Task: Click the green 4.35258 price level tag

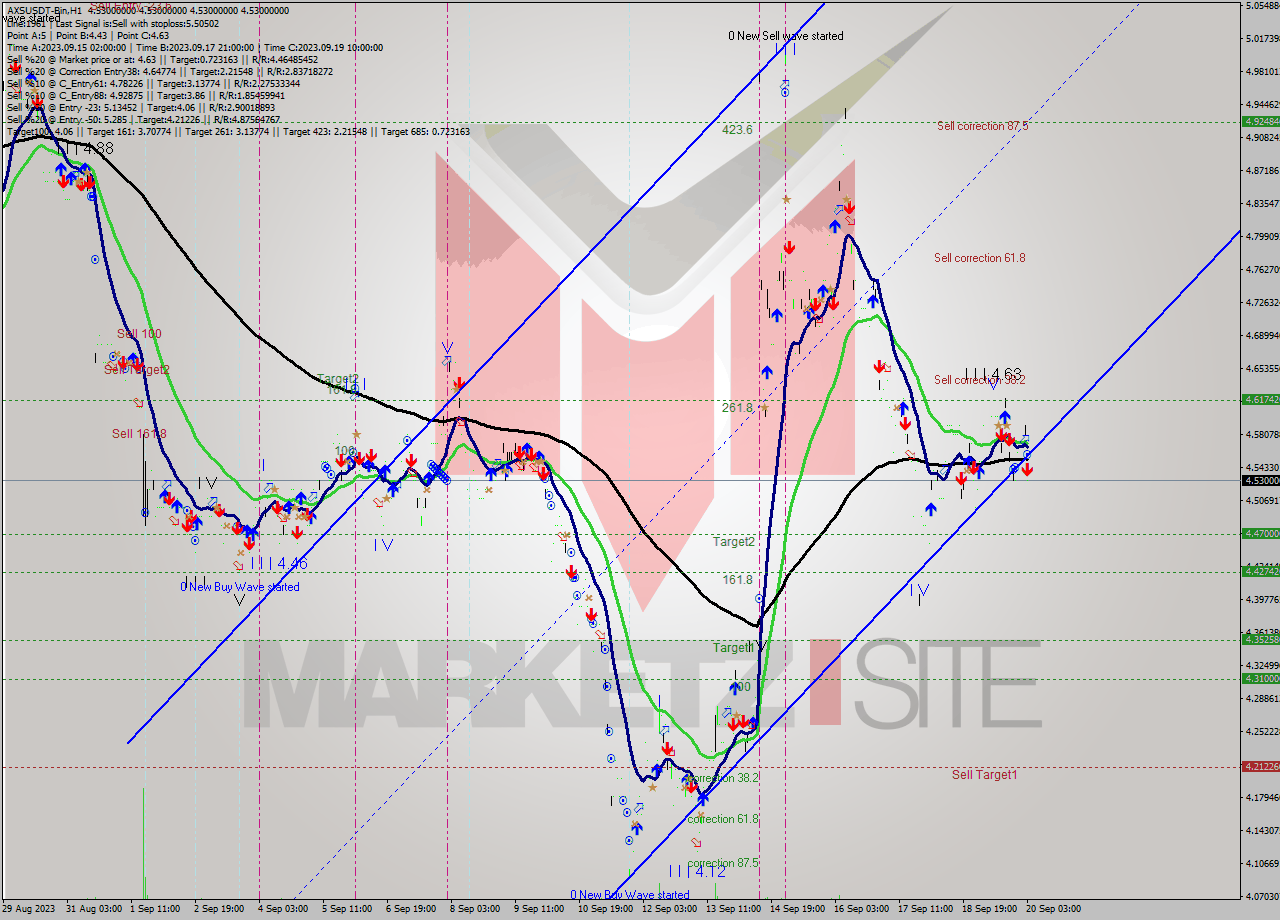Action: point(1260,639)
